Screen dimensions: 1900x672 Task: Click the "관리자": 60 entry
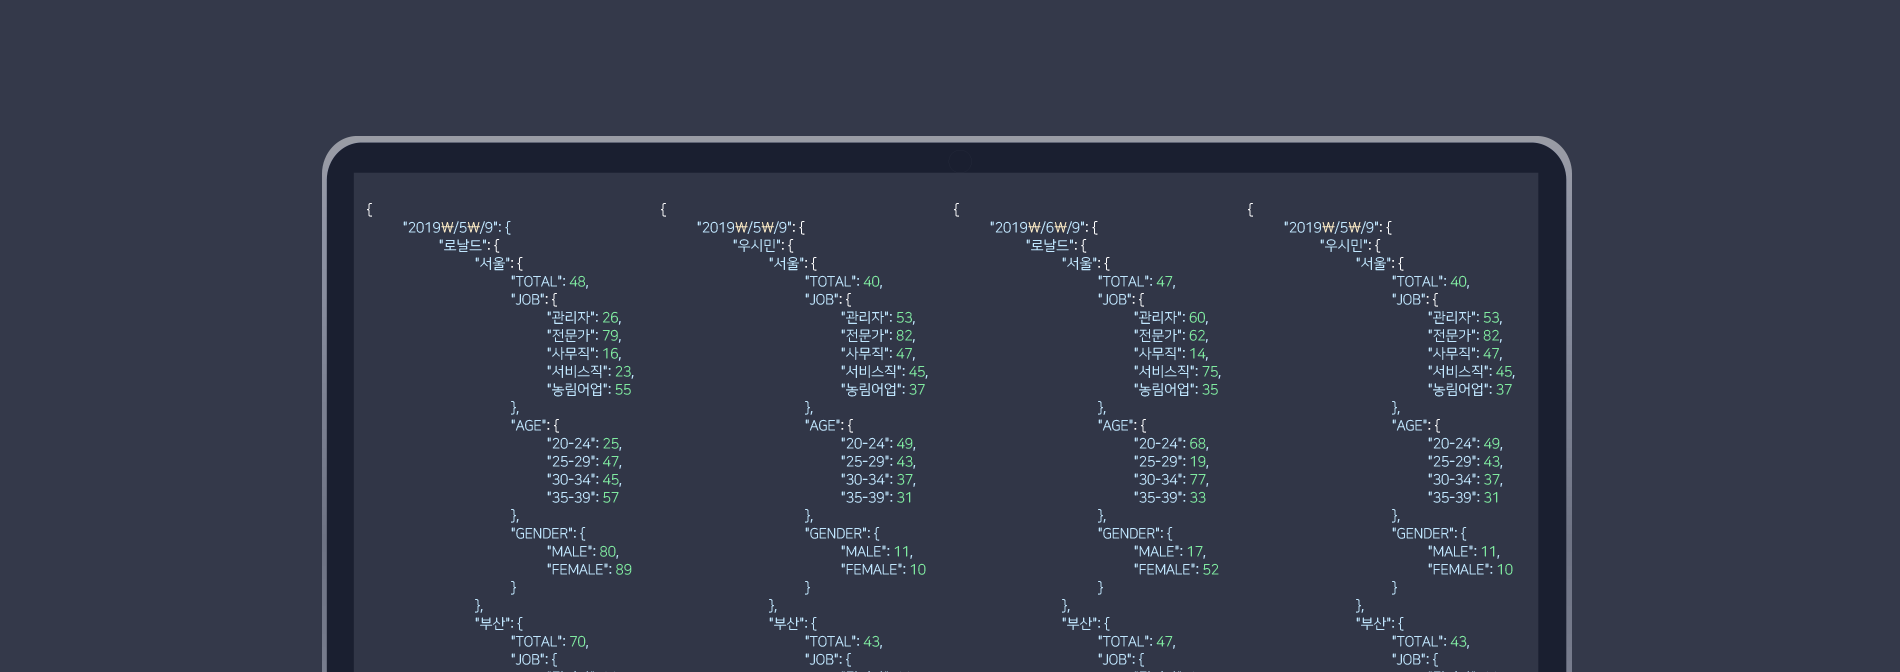[x=1171, y=317]
